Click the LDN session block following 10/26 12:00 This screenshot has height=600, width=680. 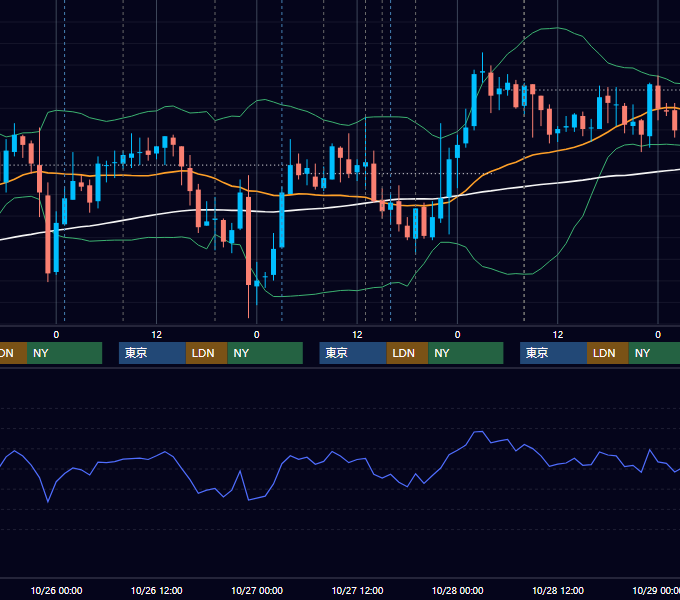coord(206,353)
